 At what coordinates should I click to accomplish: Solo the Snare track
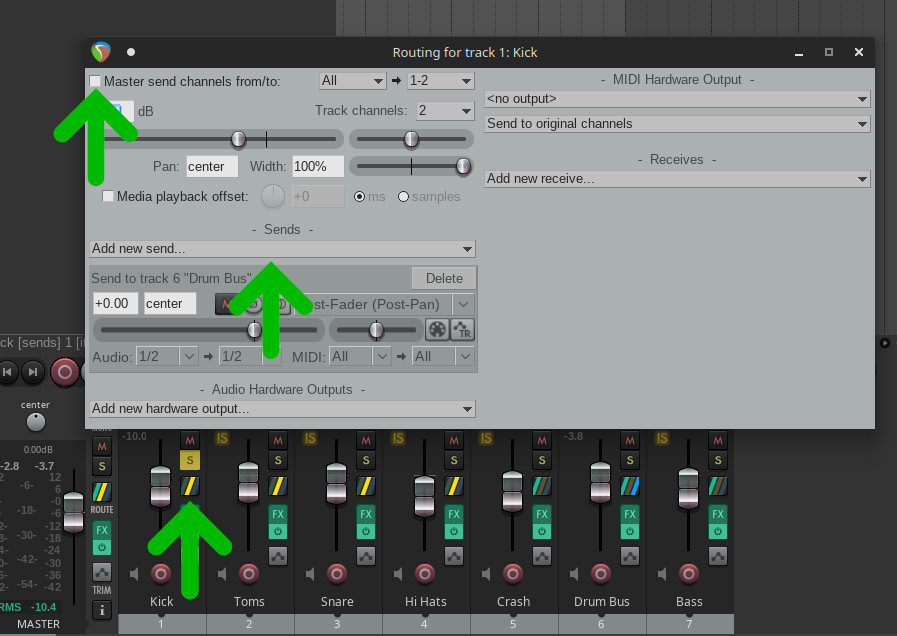coord(366,460)
